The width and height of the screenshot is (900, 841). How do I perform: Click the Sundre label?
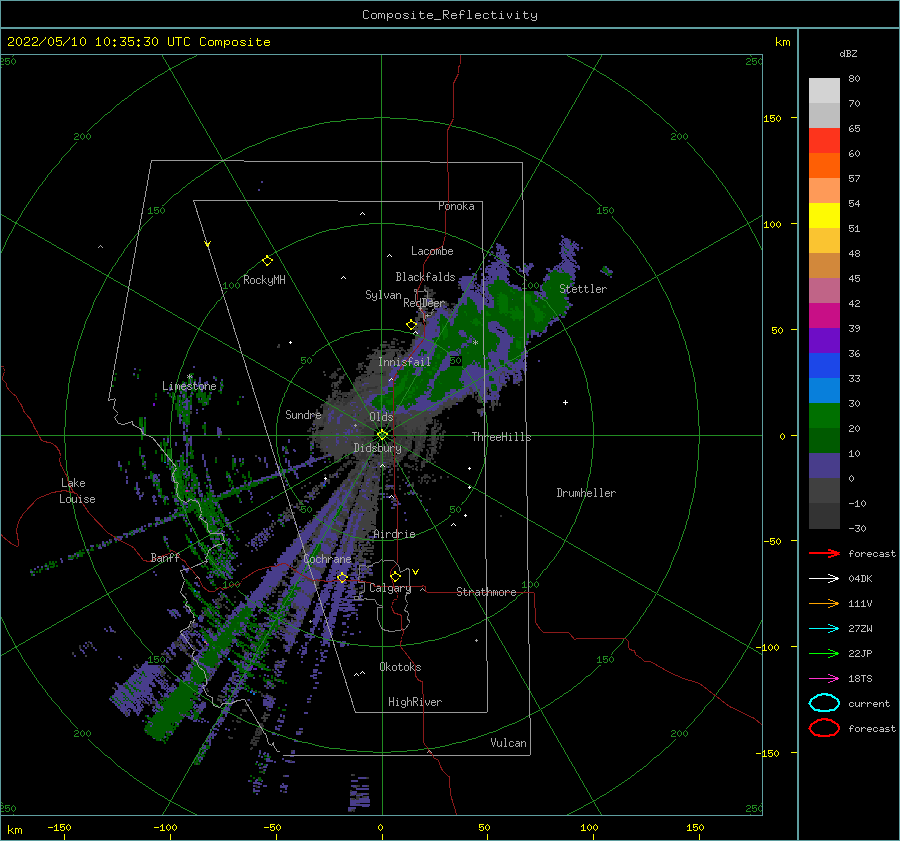click(303, 414)
